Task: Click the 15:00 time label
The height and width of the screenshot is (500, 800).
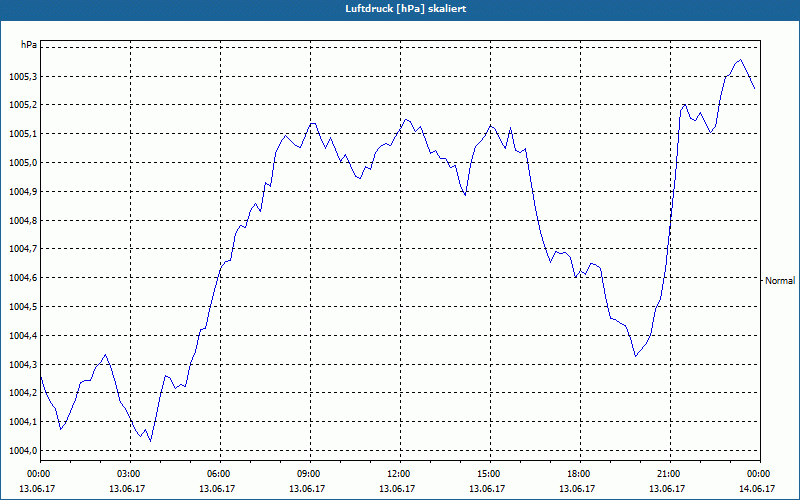Action: tap(490, 474)
